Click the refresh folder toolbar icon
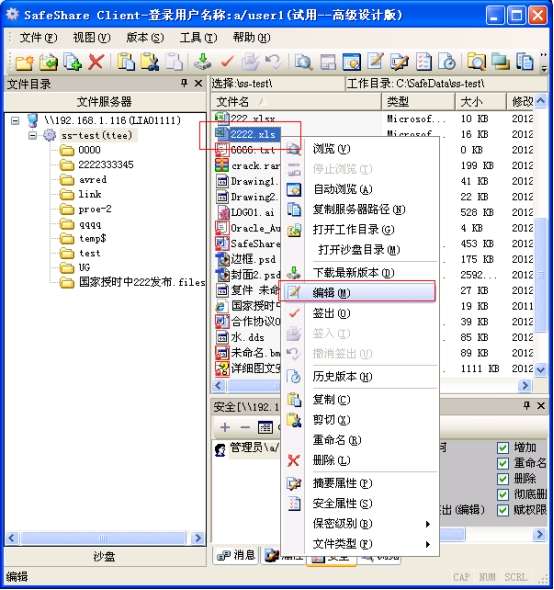554x590 pixels. click(x=49, y=62)
